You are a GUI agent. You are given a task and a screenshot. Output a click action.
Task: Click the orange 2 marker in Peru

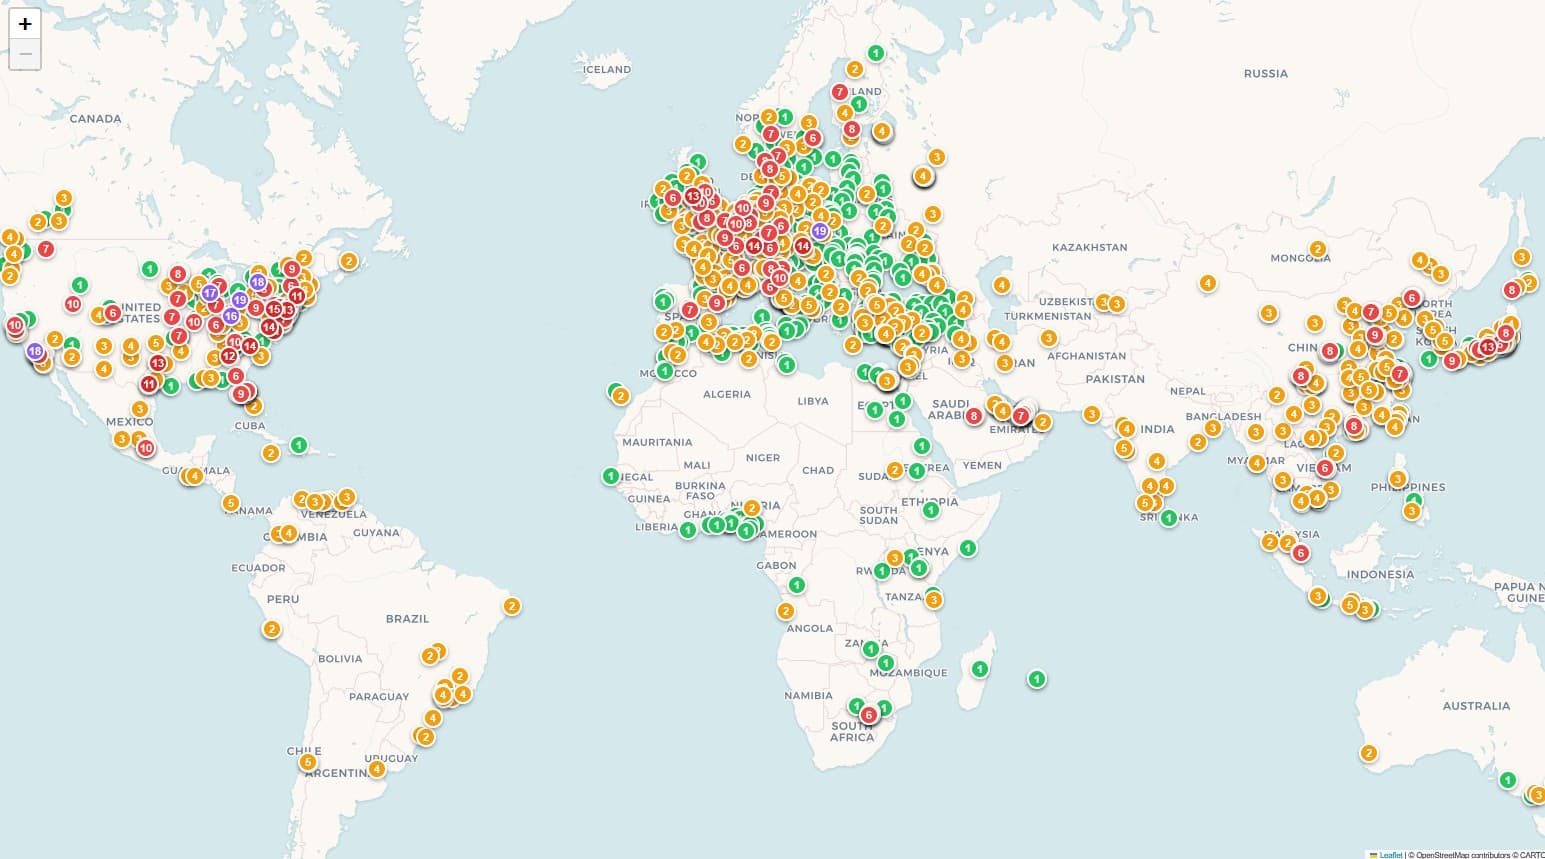point(271,629)
